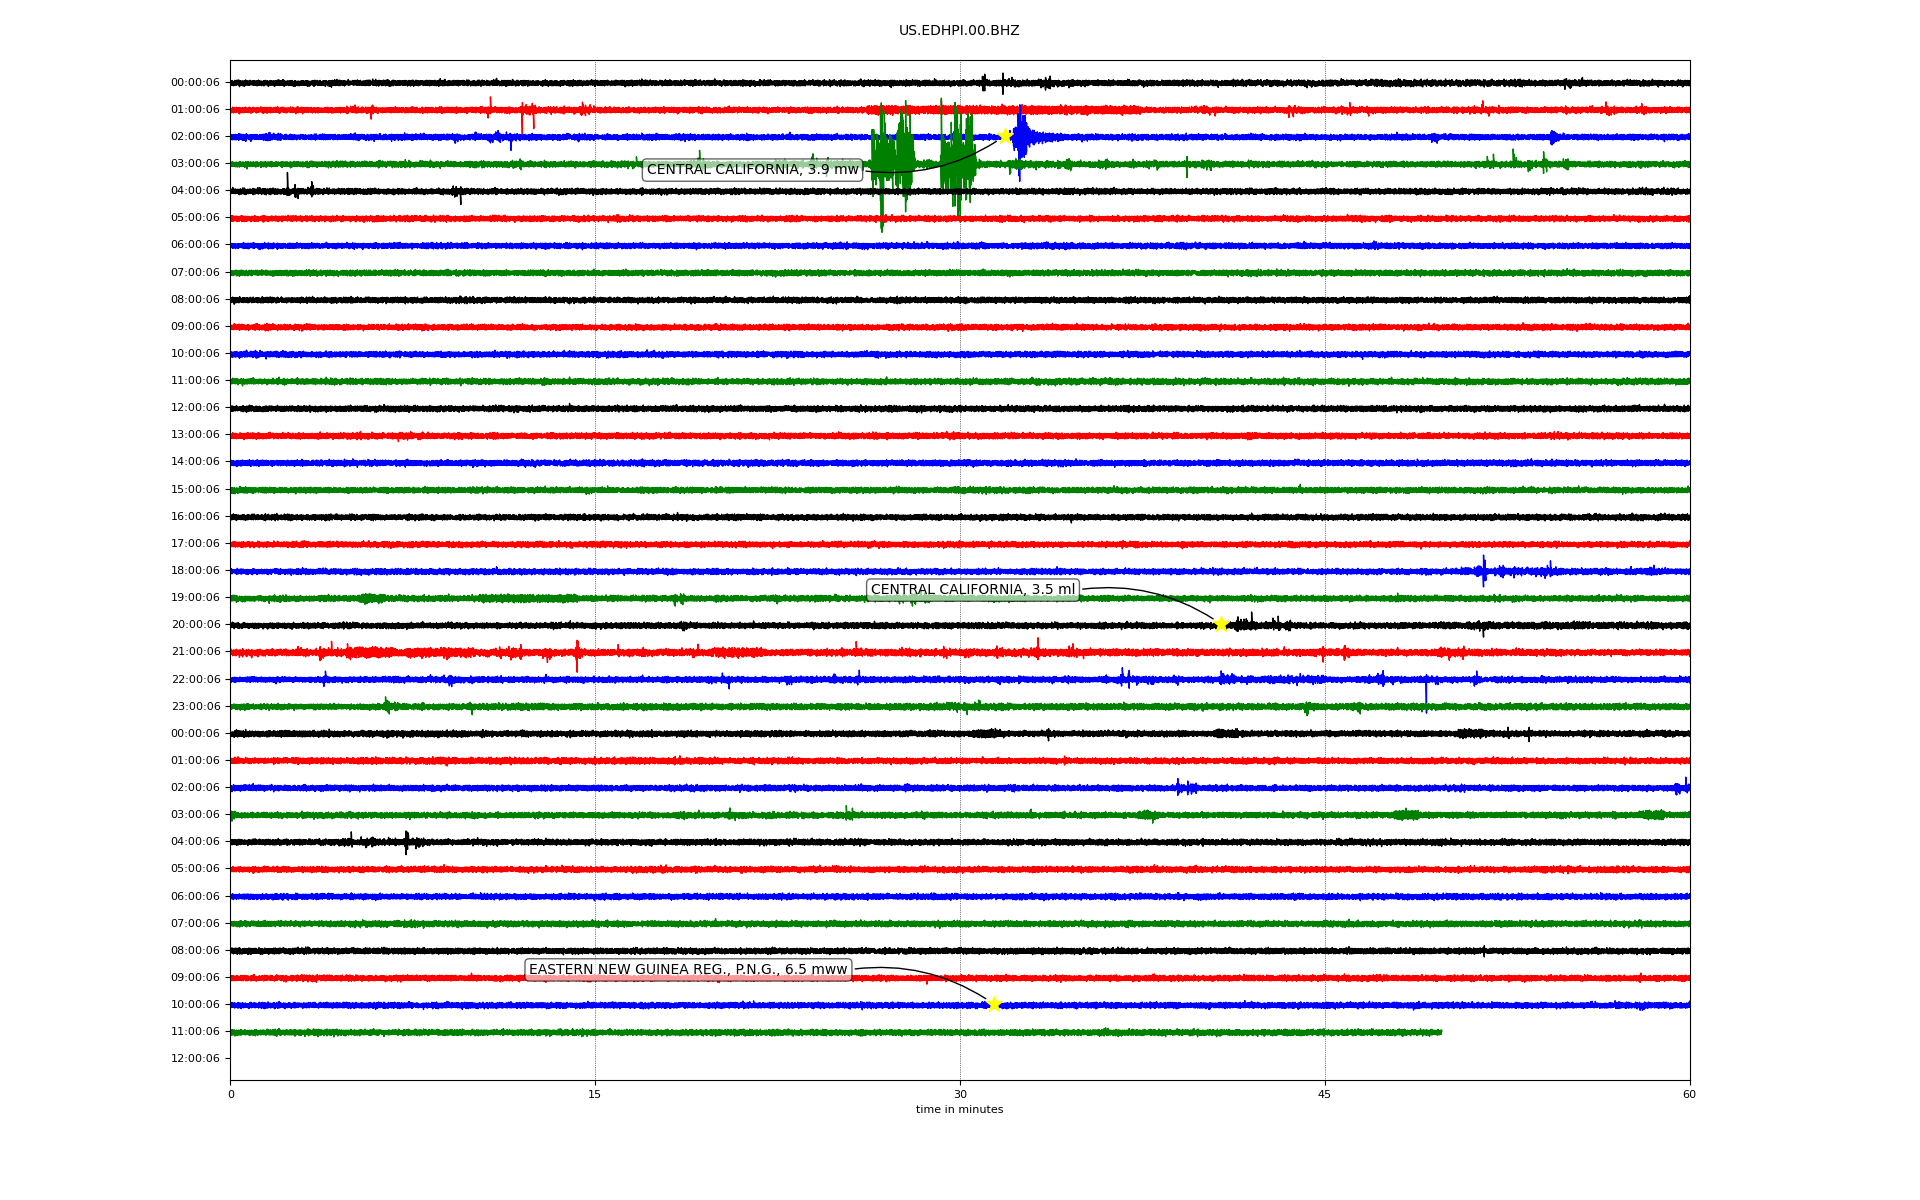Click the yellow star on the 20:00:06 black trace
This screenshot has width=1920, height=1200.
coord(1221,625)
